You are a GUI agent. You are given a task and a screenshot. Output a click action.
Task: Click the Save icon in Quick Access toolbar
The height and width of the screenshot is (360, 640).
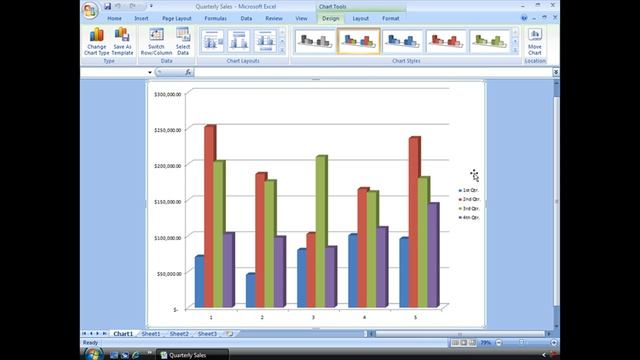tap(107, 6)
